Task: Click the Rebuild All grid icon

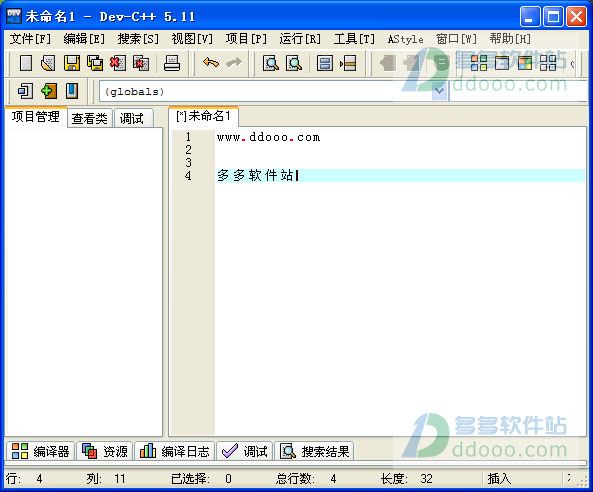Action: tap(548, 63)
